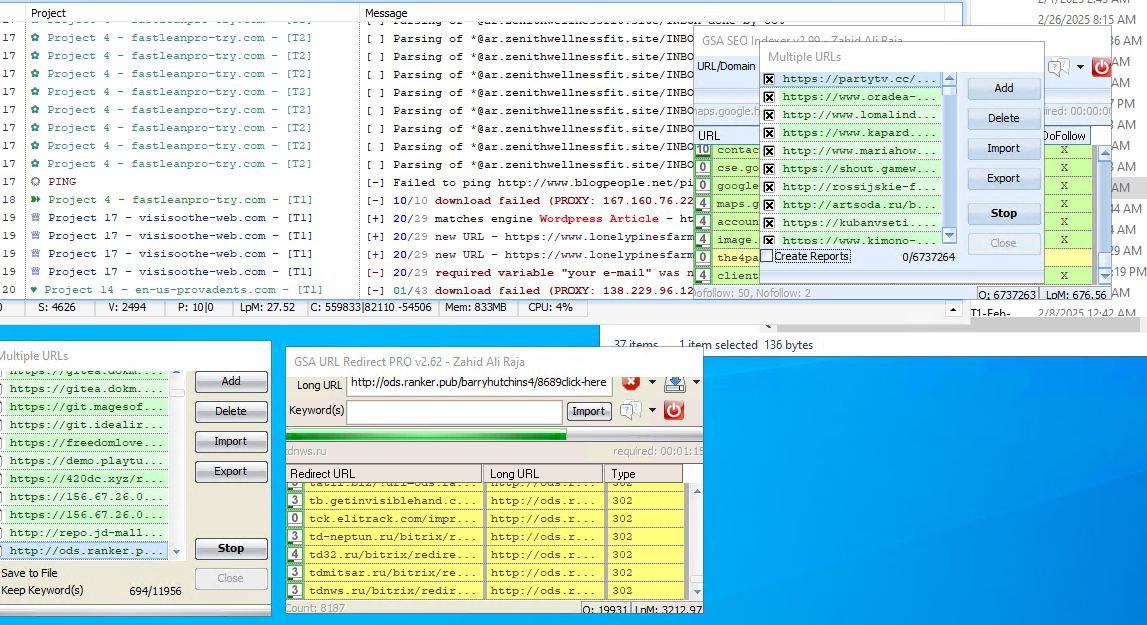This screenshot has height=625, width=1147.
Task: Click down arrow of Redirect URL table scrollbar
Action: click(x=696, y=591)
